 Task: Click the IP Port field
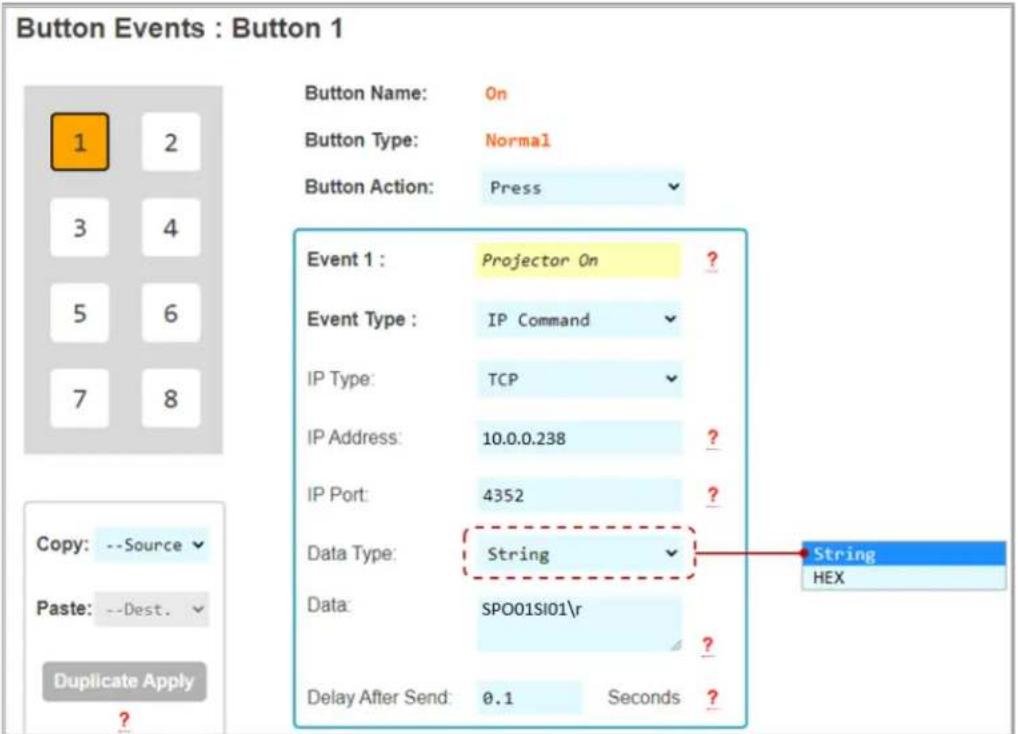[579, 495]
